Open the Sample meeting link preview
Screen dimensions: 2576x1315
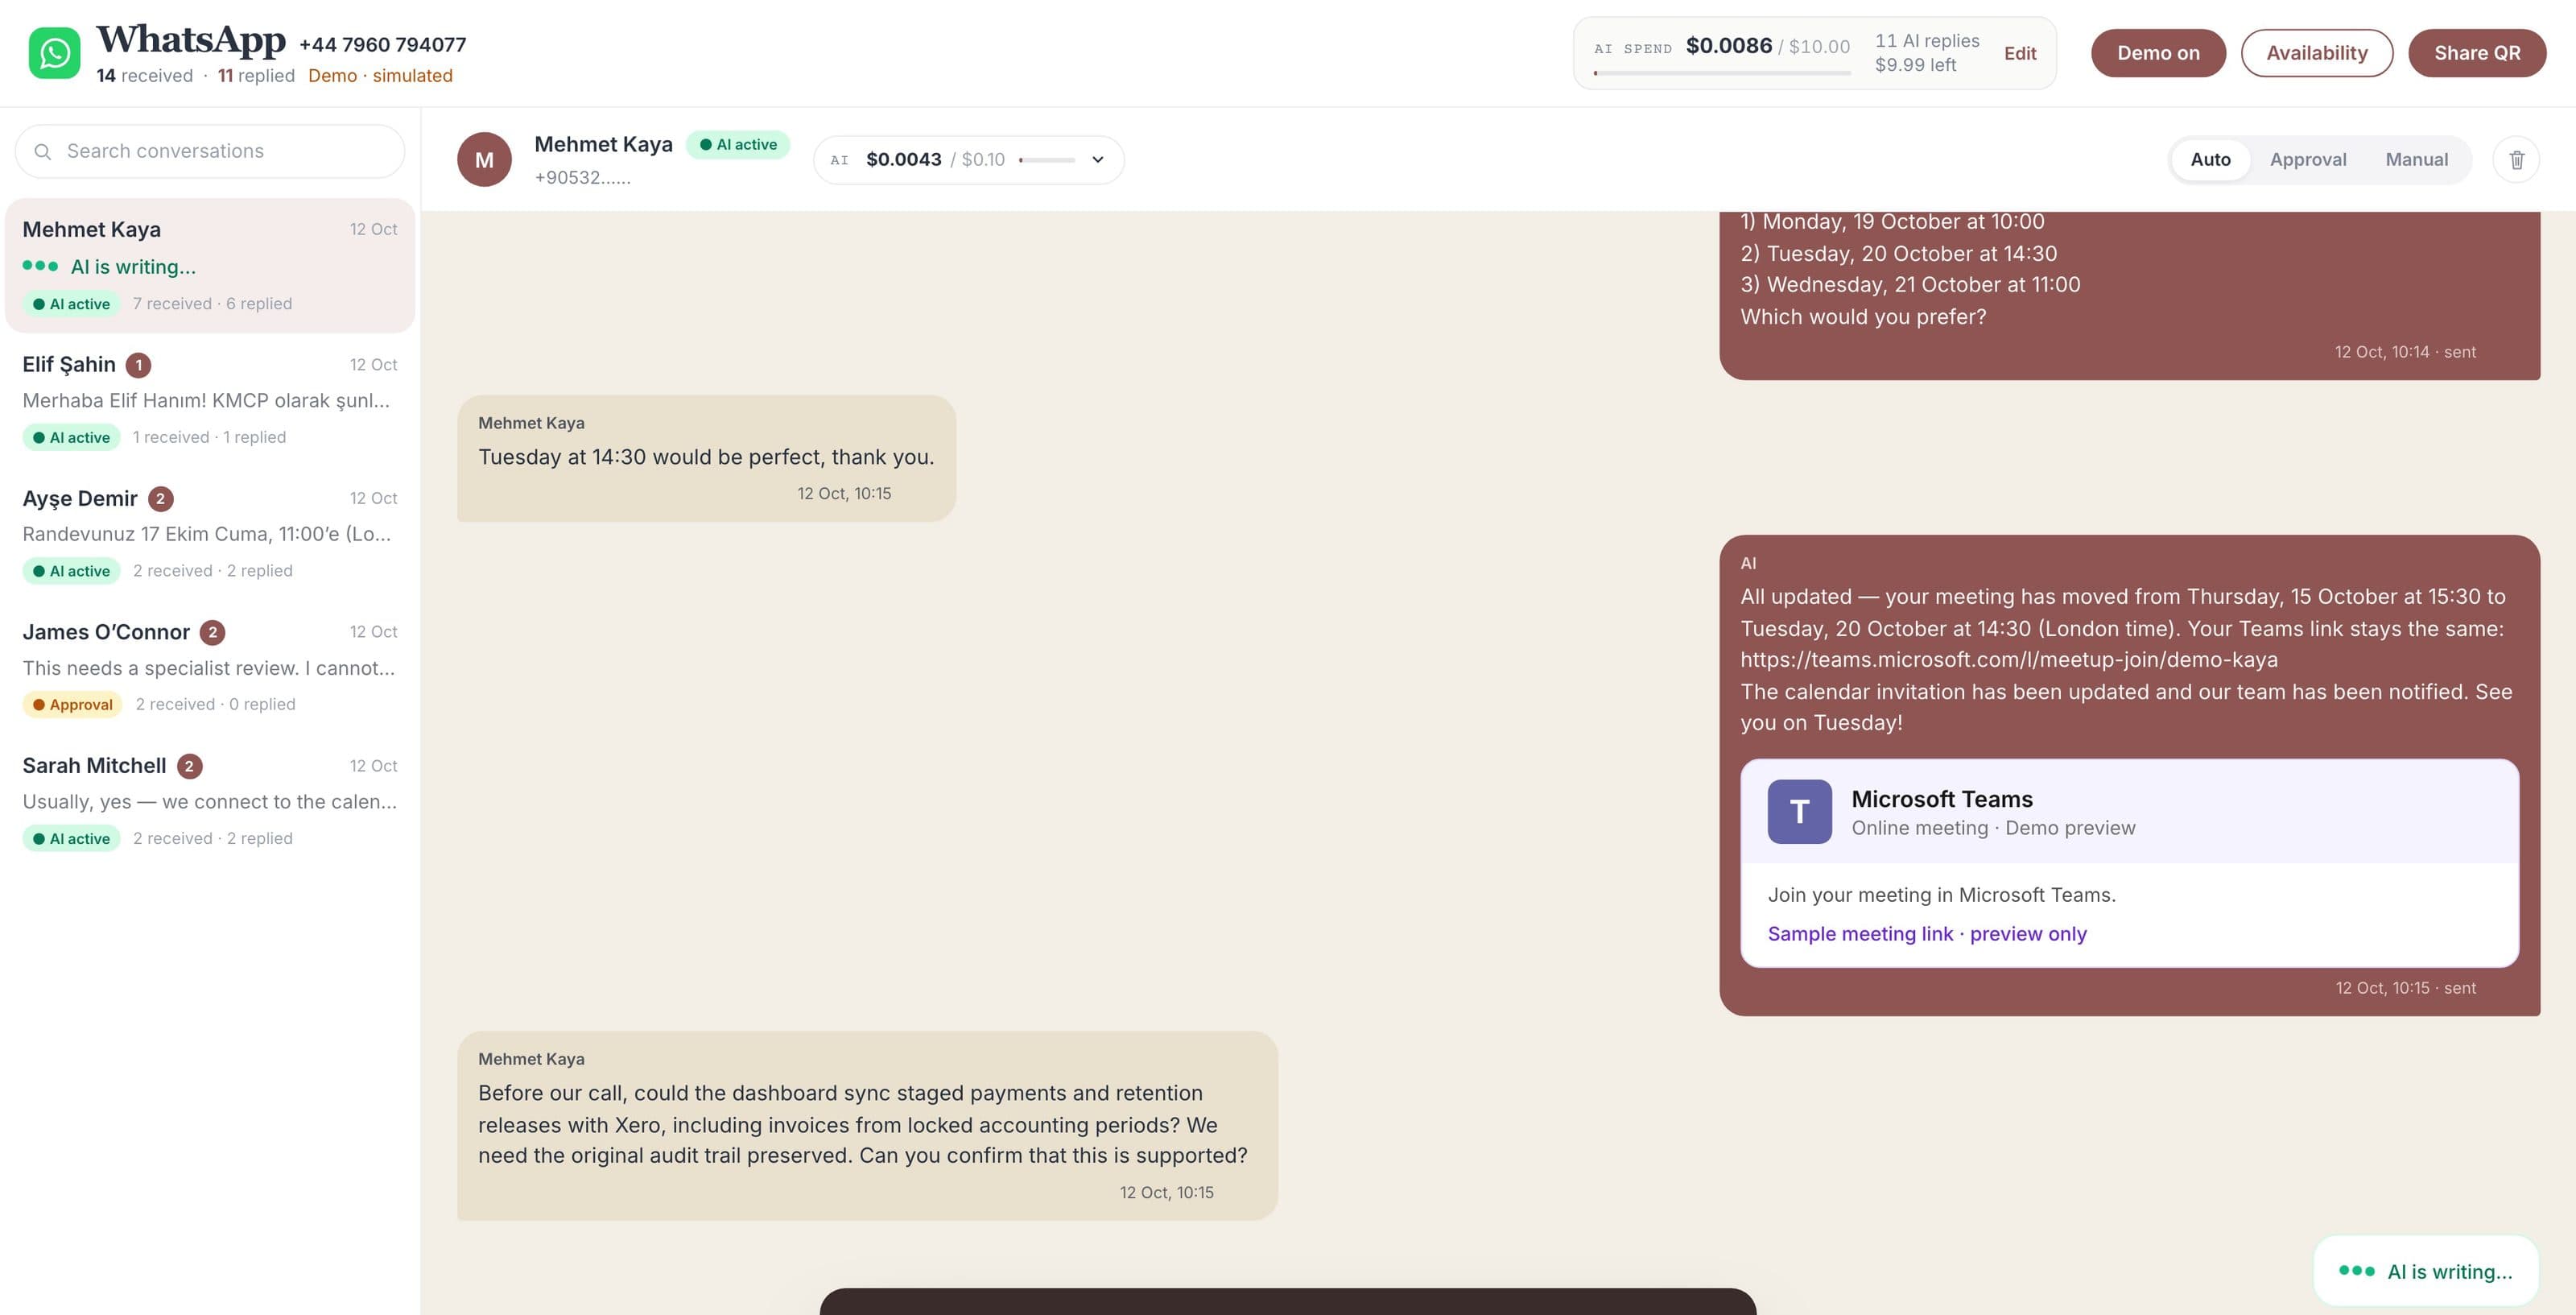pyautogui.click(x=1926, y=934)
